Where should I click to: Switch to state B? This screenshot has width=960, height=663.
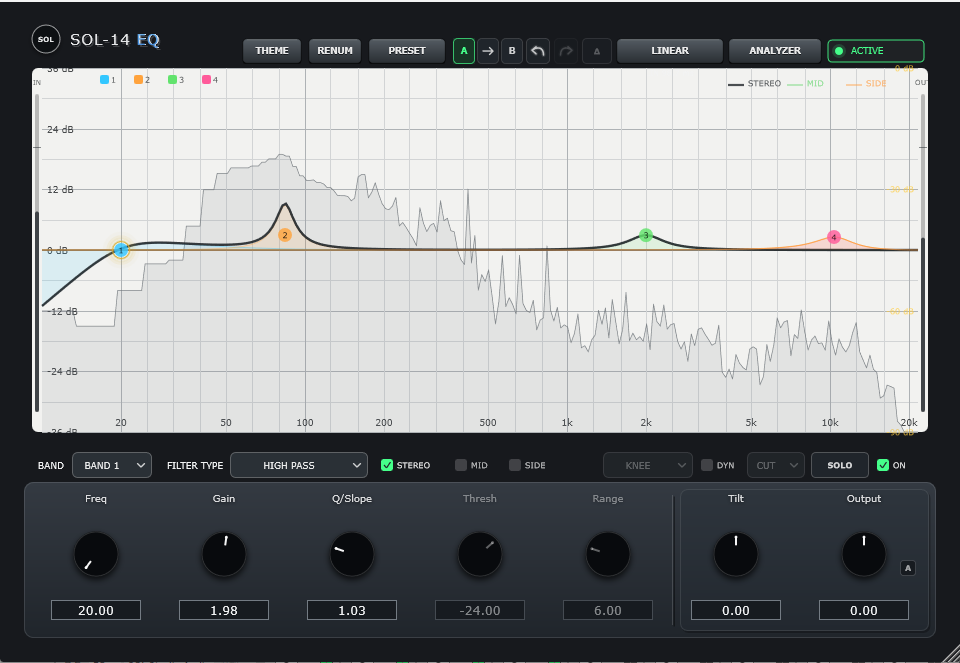(x=512, y=51)
